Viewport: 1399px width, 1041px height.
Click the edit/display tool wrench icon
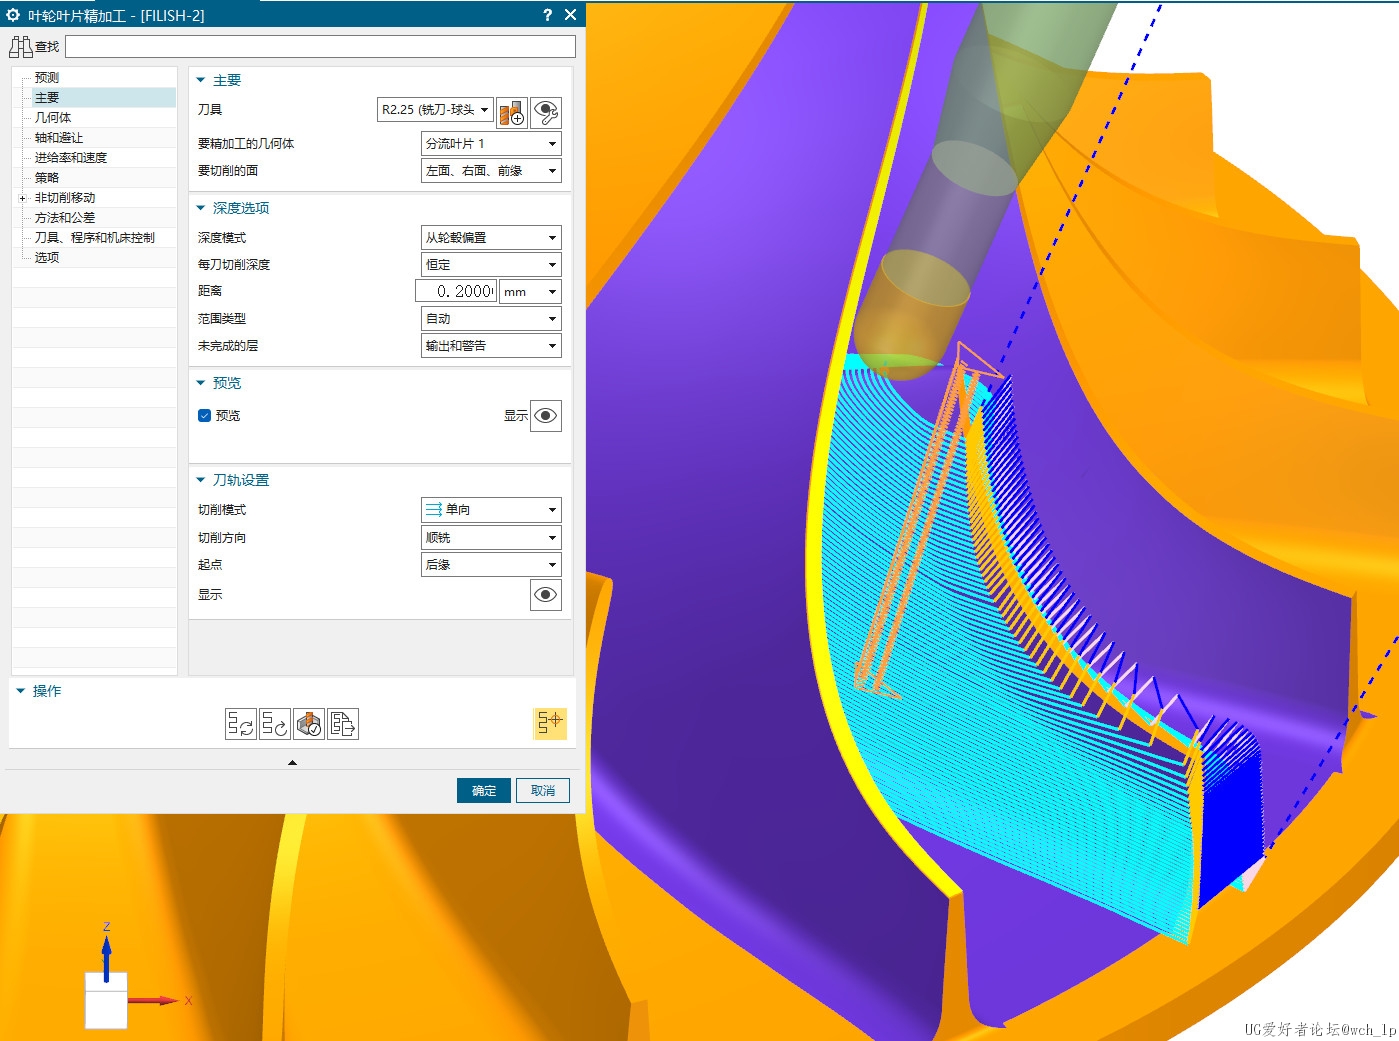tap(546, 112)
